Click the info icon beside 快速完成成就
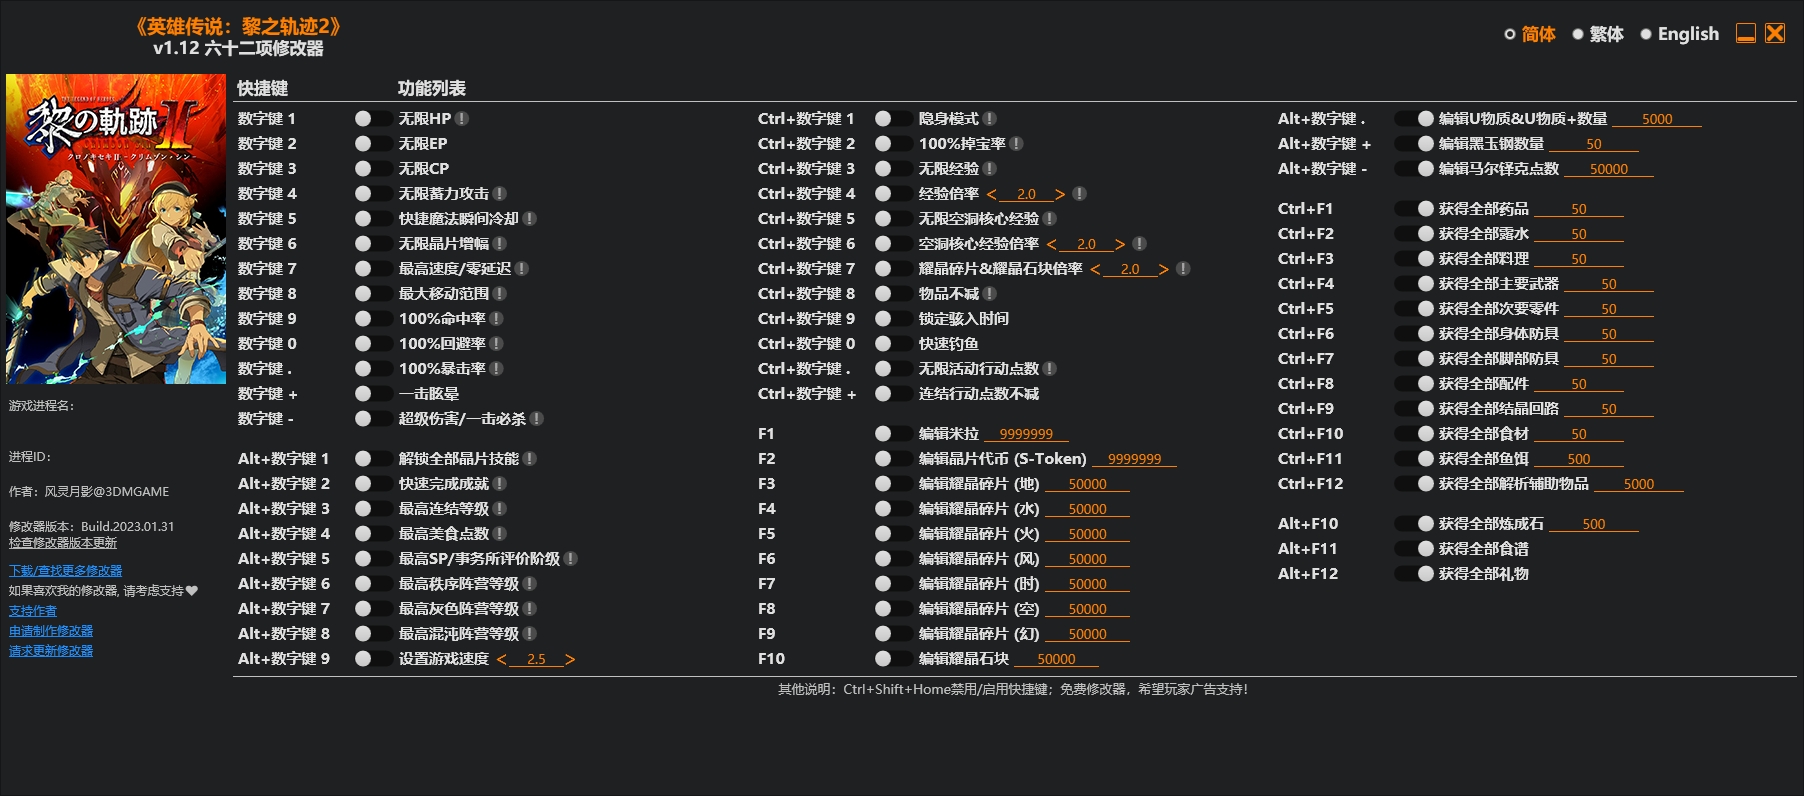 499,483
